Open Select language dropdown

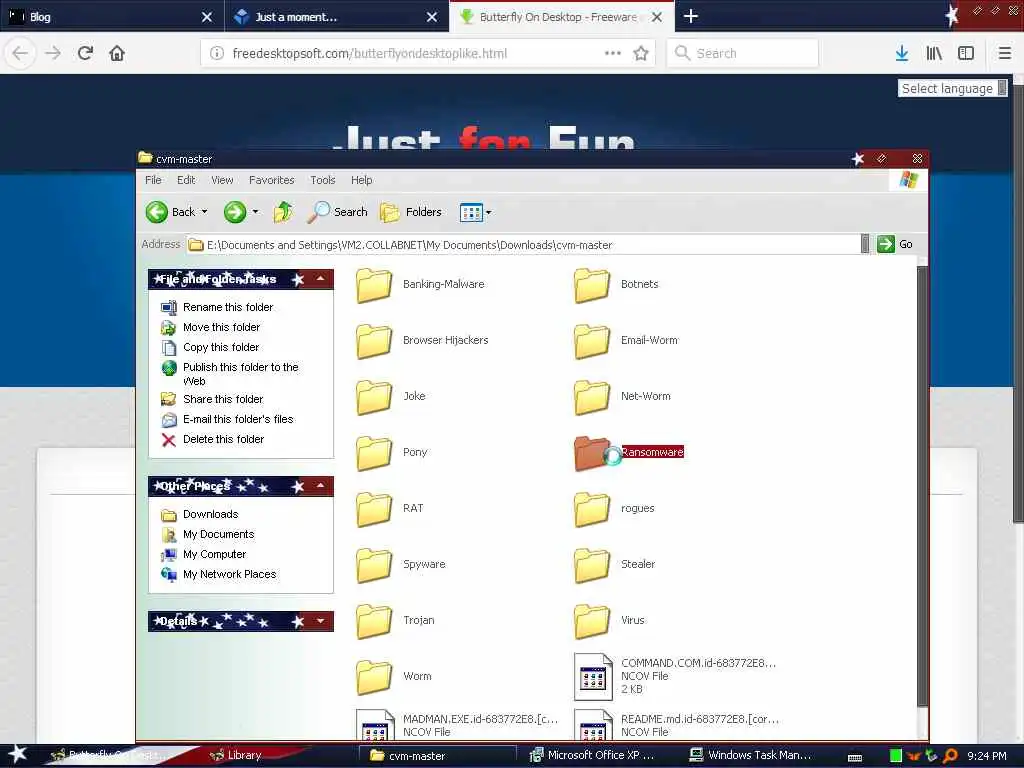point(953,88)
